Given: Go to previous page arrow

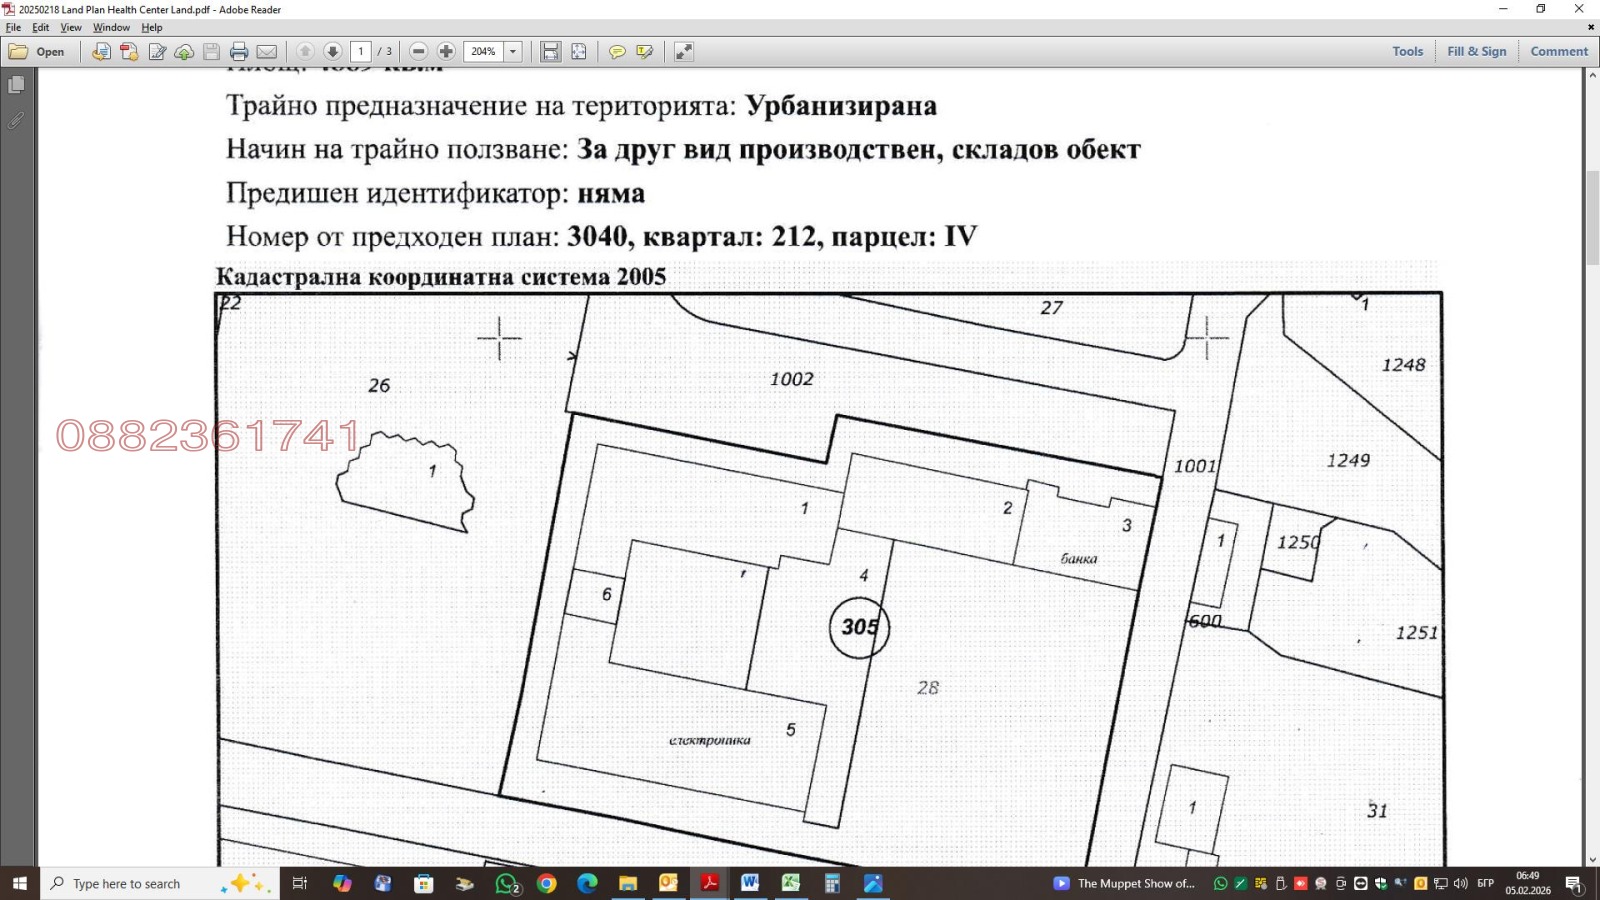Looking at the screenshot, I should [x=306, y=52].
